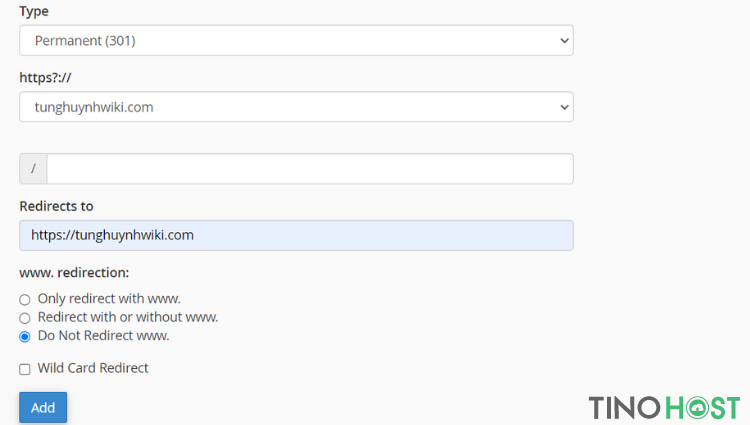Click the Redirects to label
Image resolution: width=750 pixels, height=425 pixels.
pyautogui.click(x=56, y=206)
